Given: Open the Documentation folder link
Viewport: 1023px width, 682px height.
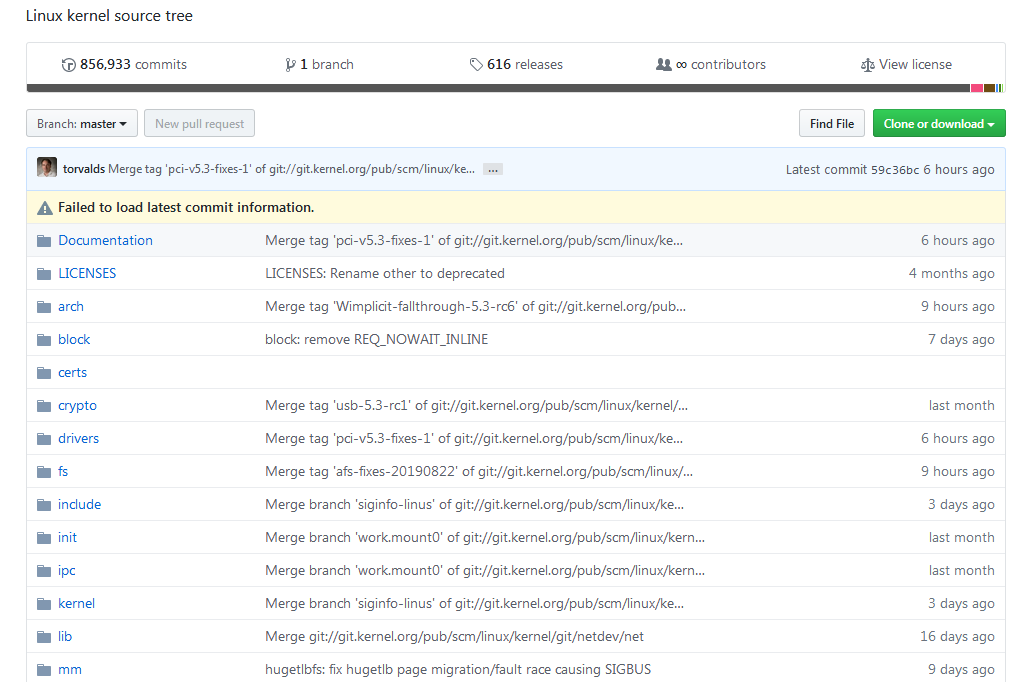Looking at the screenshot, I should (105, 240).
